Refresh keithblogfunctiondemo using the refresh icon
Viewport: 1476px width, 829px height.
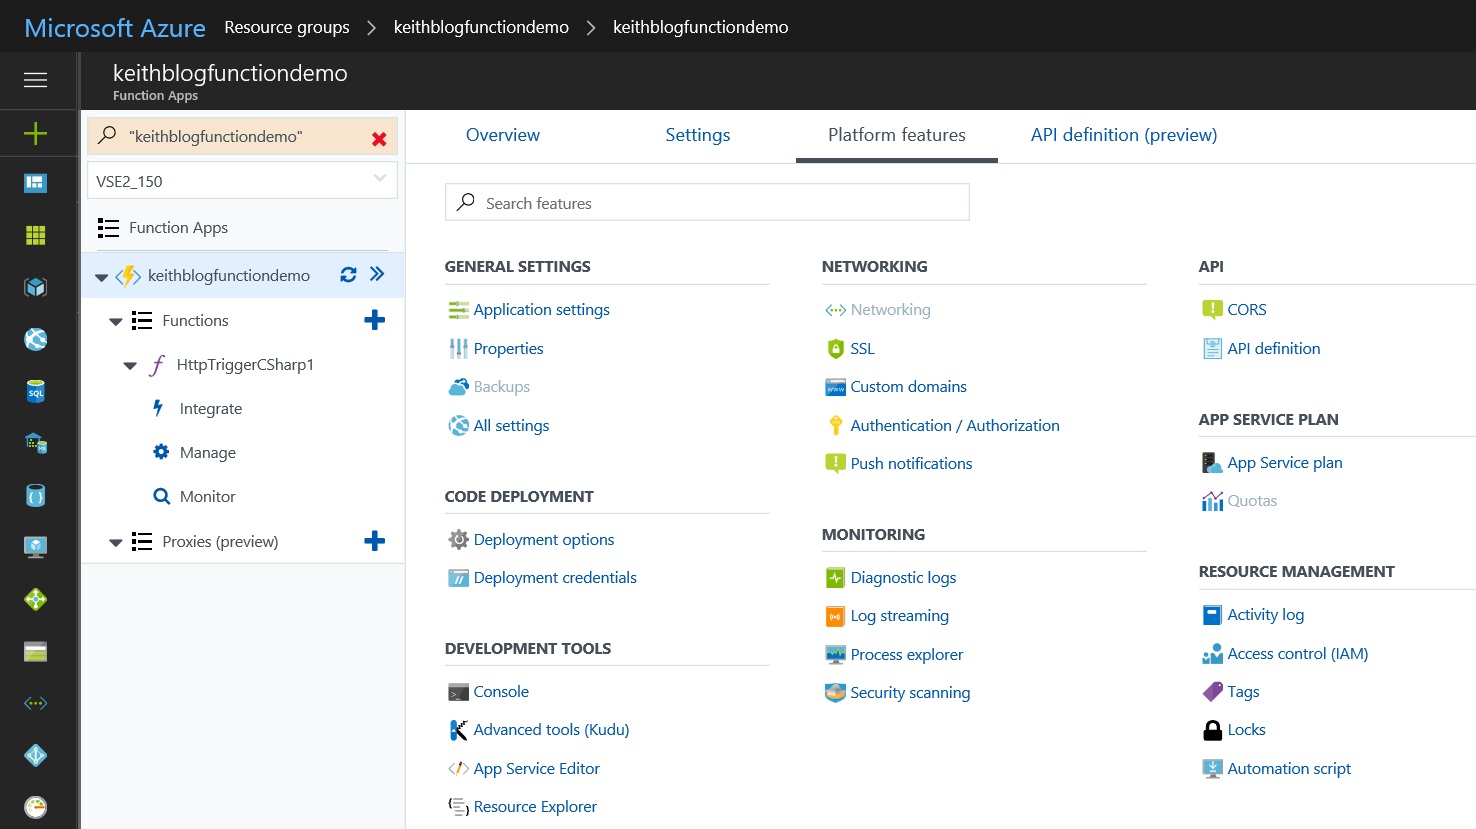tap(347, 274)
